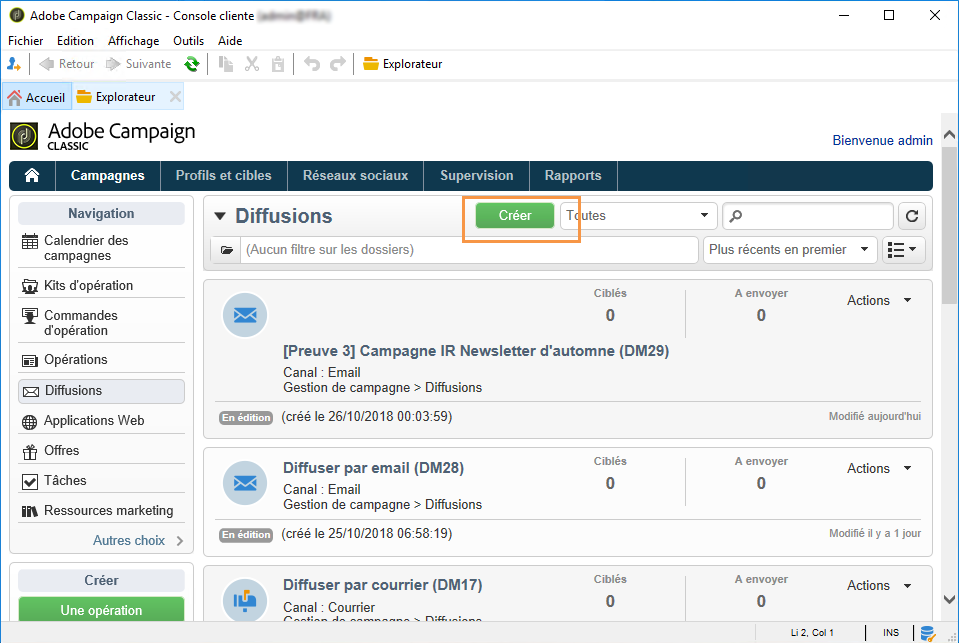Image resolution: width=959 pixels, height=643 pixels.
Task: Expand Autres choix in navigation
Action: [x=138, y=541]
